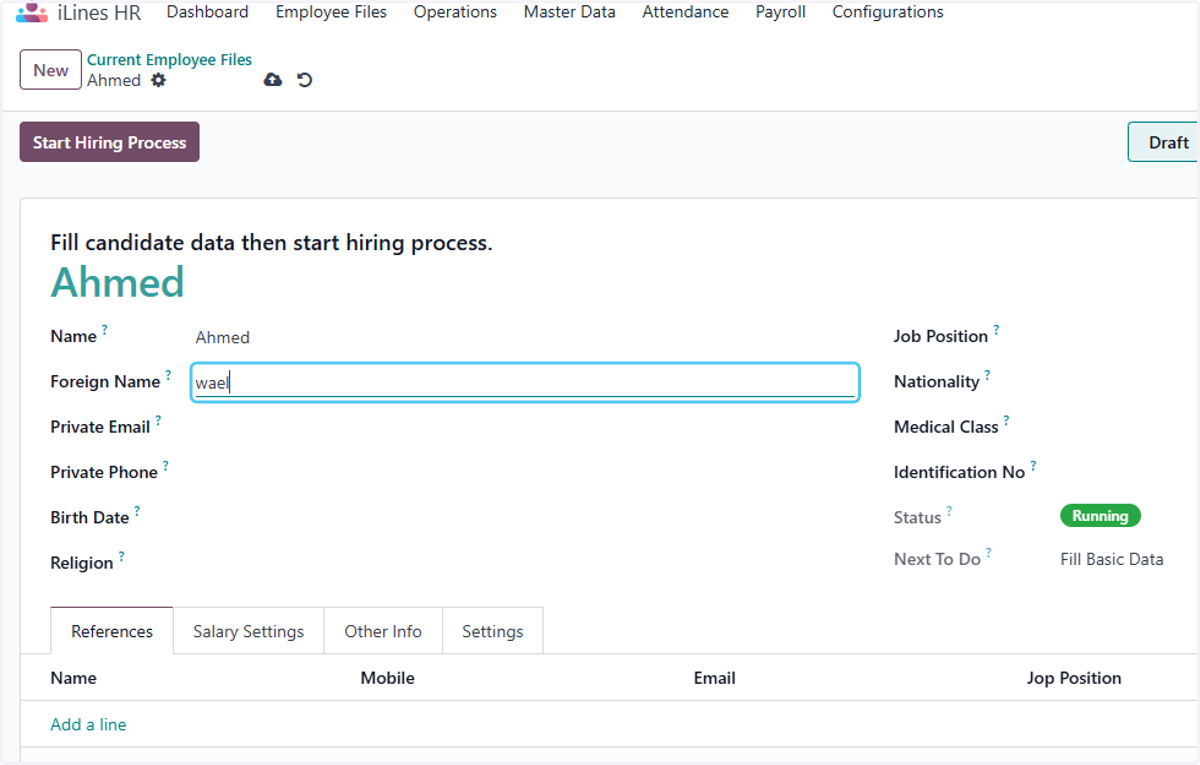Click the Private Email field
This screenshot has height=765, width=1200.
(525, 428)
